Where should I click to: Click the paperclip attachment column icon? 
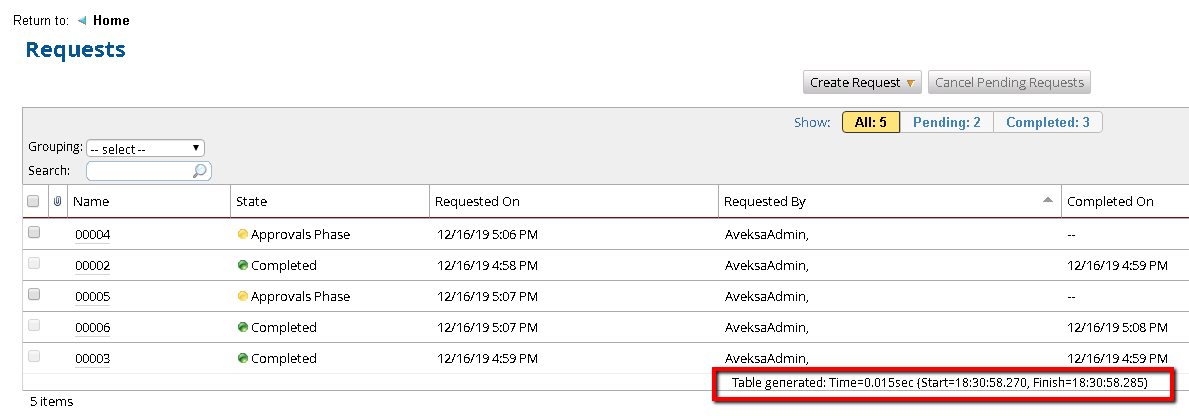click(58, 202)
